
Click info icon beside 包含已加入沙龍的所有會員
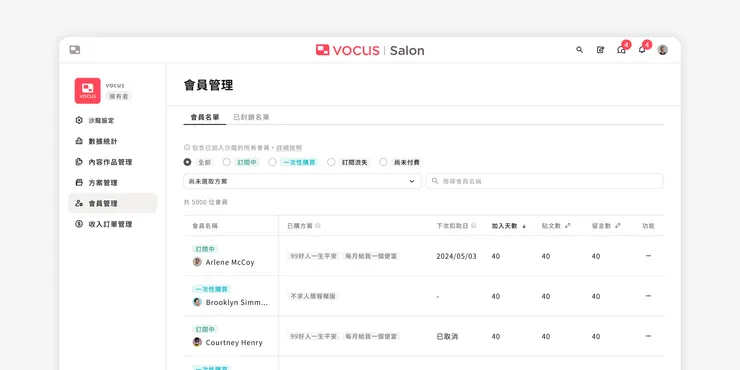pos(187,148)
